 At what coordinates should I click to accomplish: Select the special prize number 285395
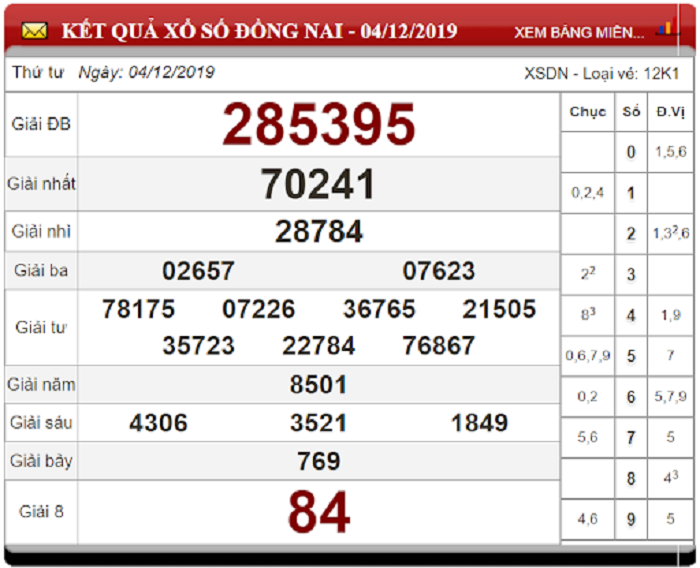pyautogui.click(x=319, y=125)
